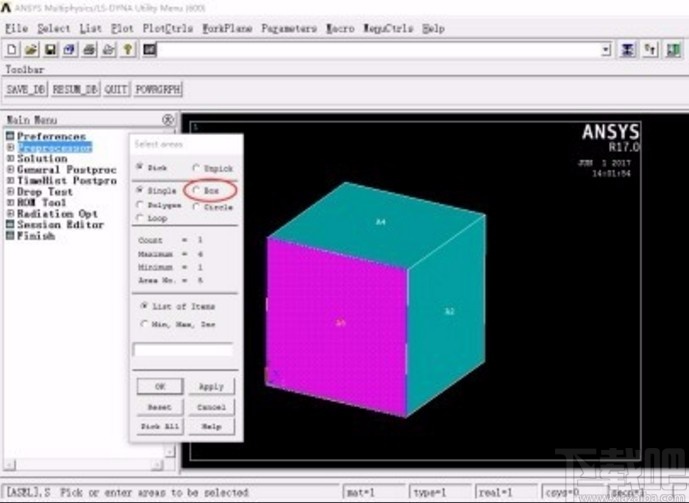Viewport: 689px width, 503px height.
Task: Click the New Analysis toolbar icon
Action: pos(12,50)
